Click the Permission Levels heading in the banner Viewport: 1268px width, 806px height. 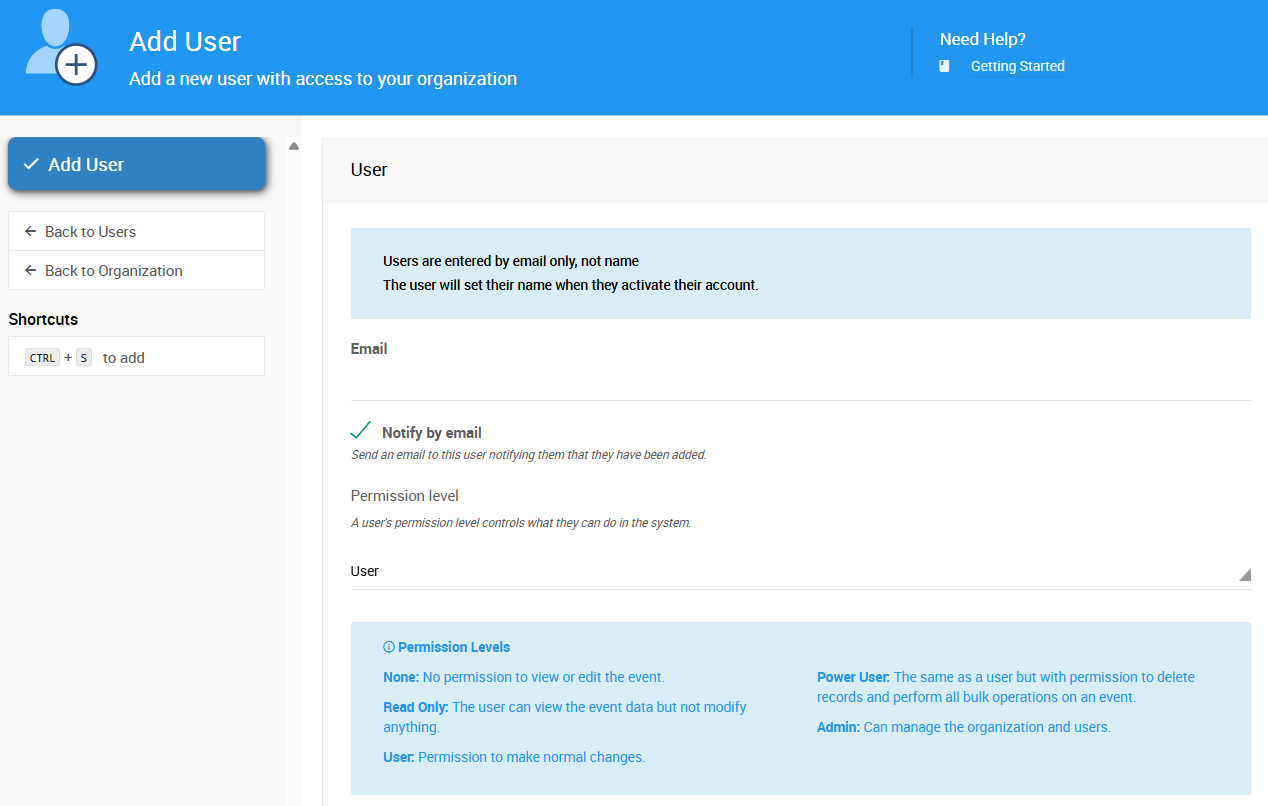[x=452, y=647]
